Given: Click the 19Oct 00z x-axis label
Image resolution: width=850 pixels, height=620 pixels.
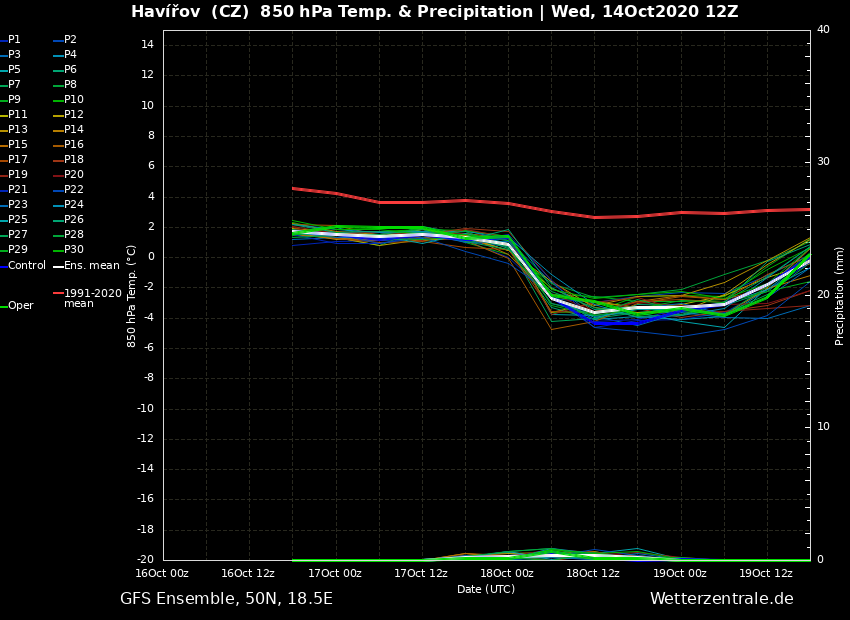Looking at the screenshot, I should (680, 573).
